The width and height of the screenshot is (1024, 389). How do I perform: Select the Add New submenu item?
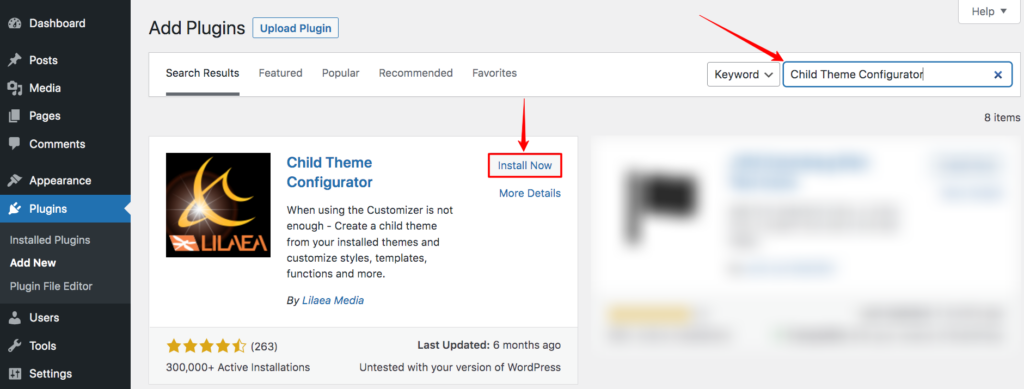(x=33, y=263)
